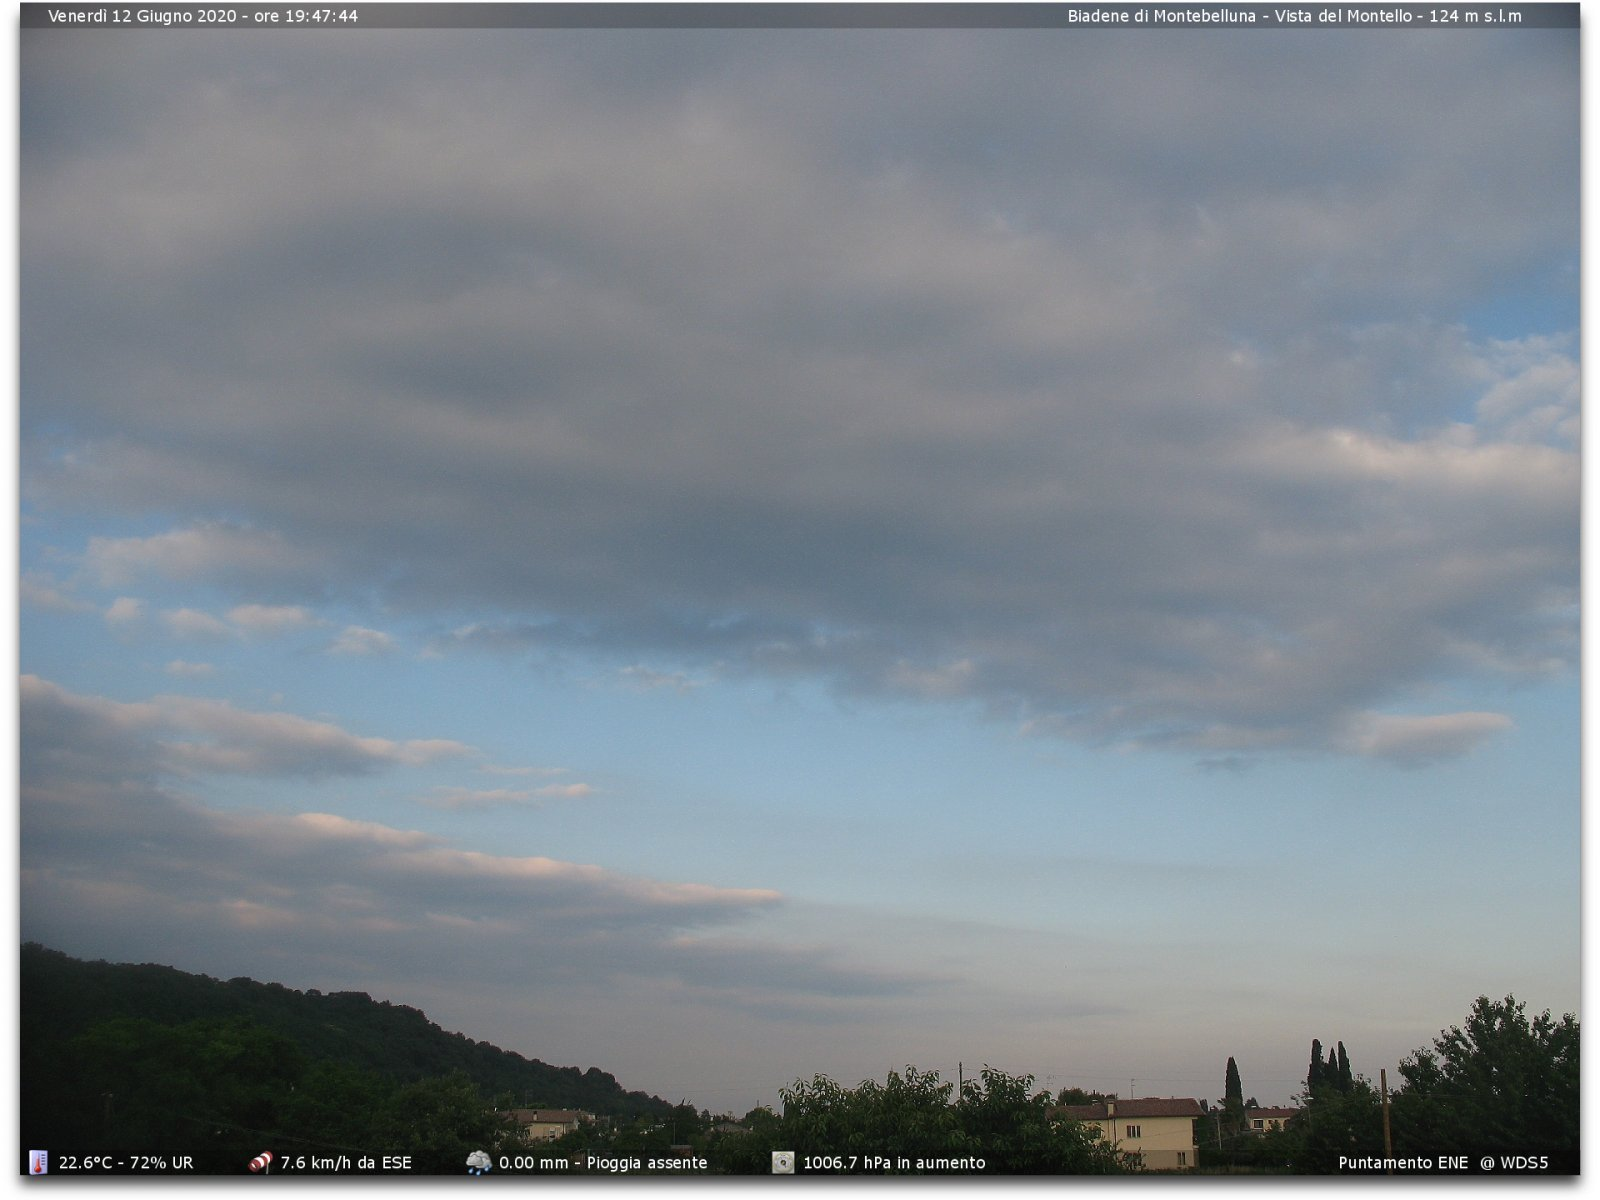Select the location text 'Biadene di Montebelluna'
The image size is (1600, 1200).
point(1161,16)
